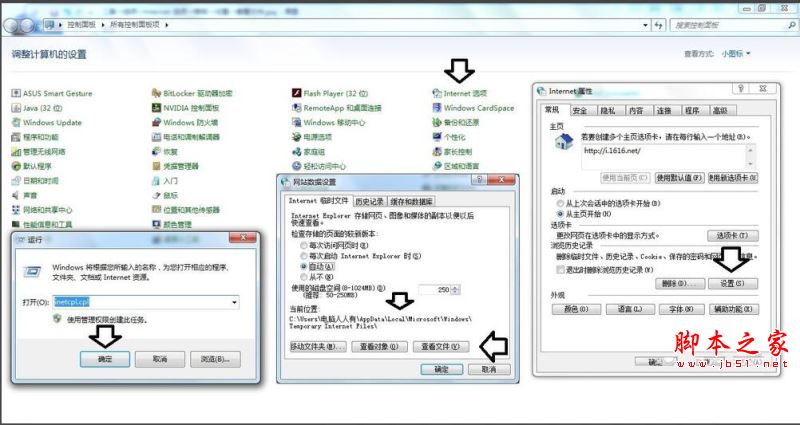Click the 移动文件夹 button
800x425 pixels.
coord(318,346)
